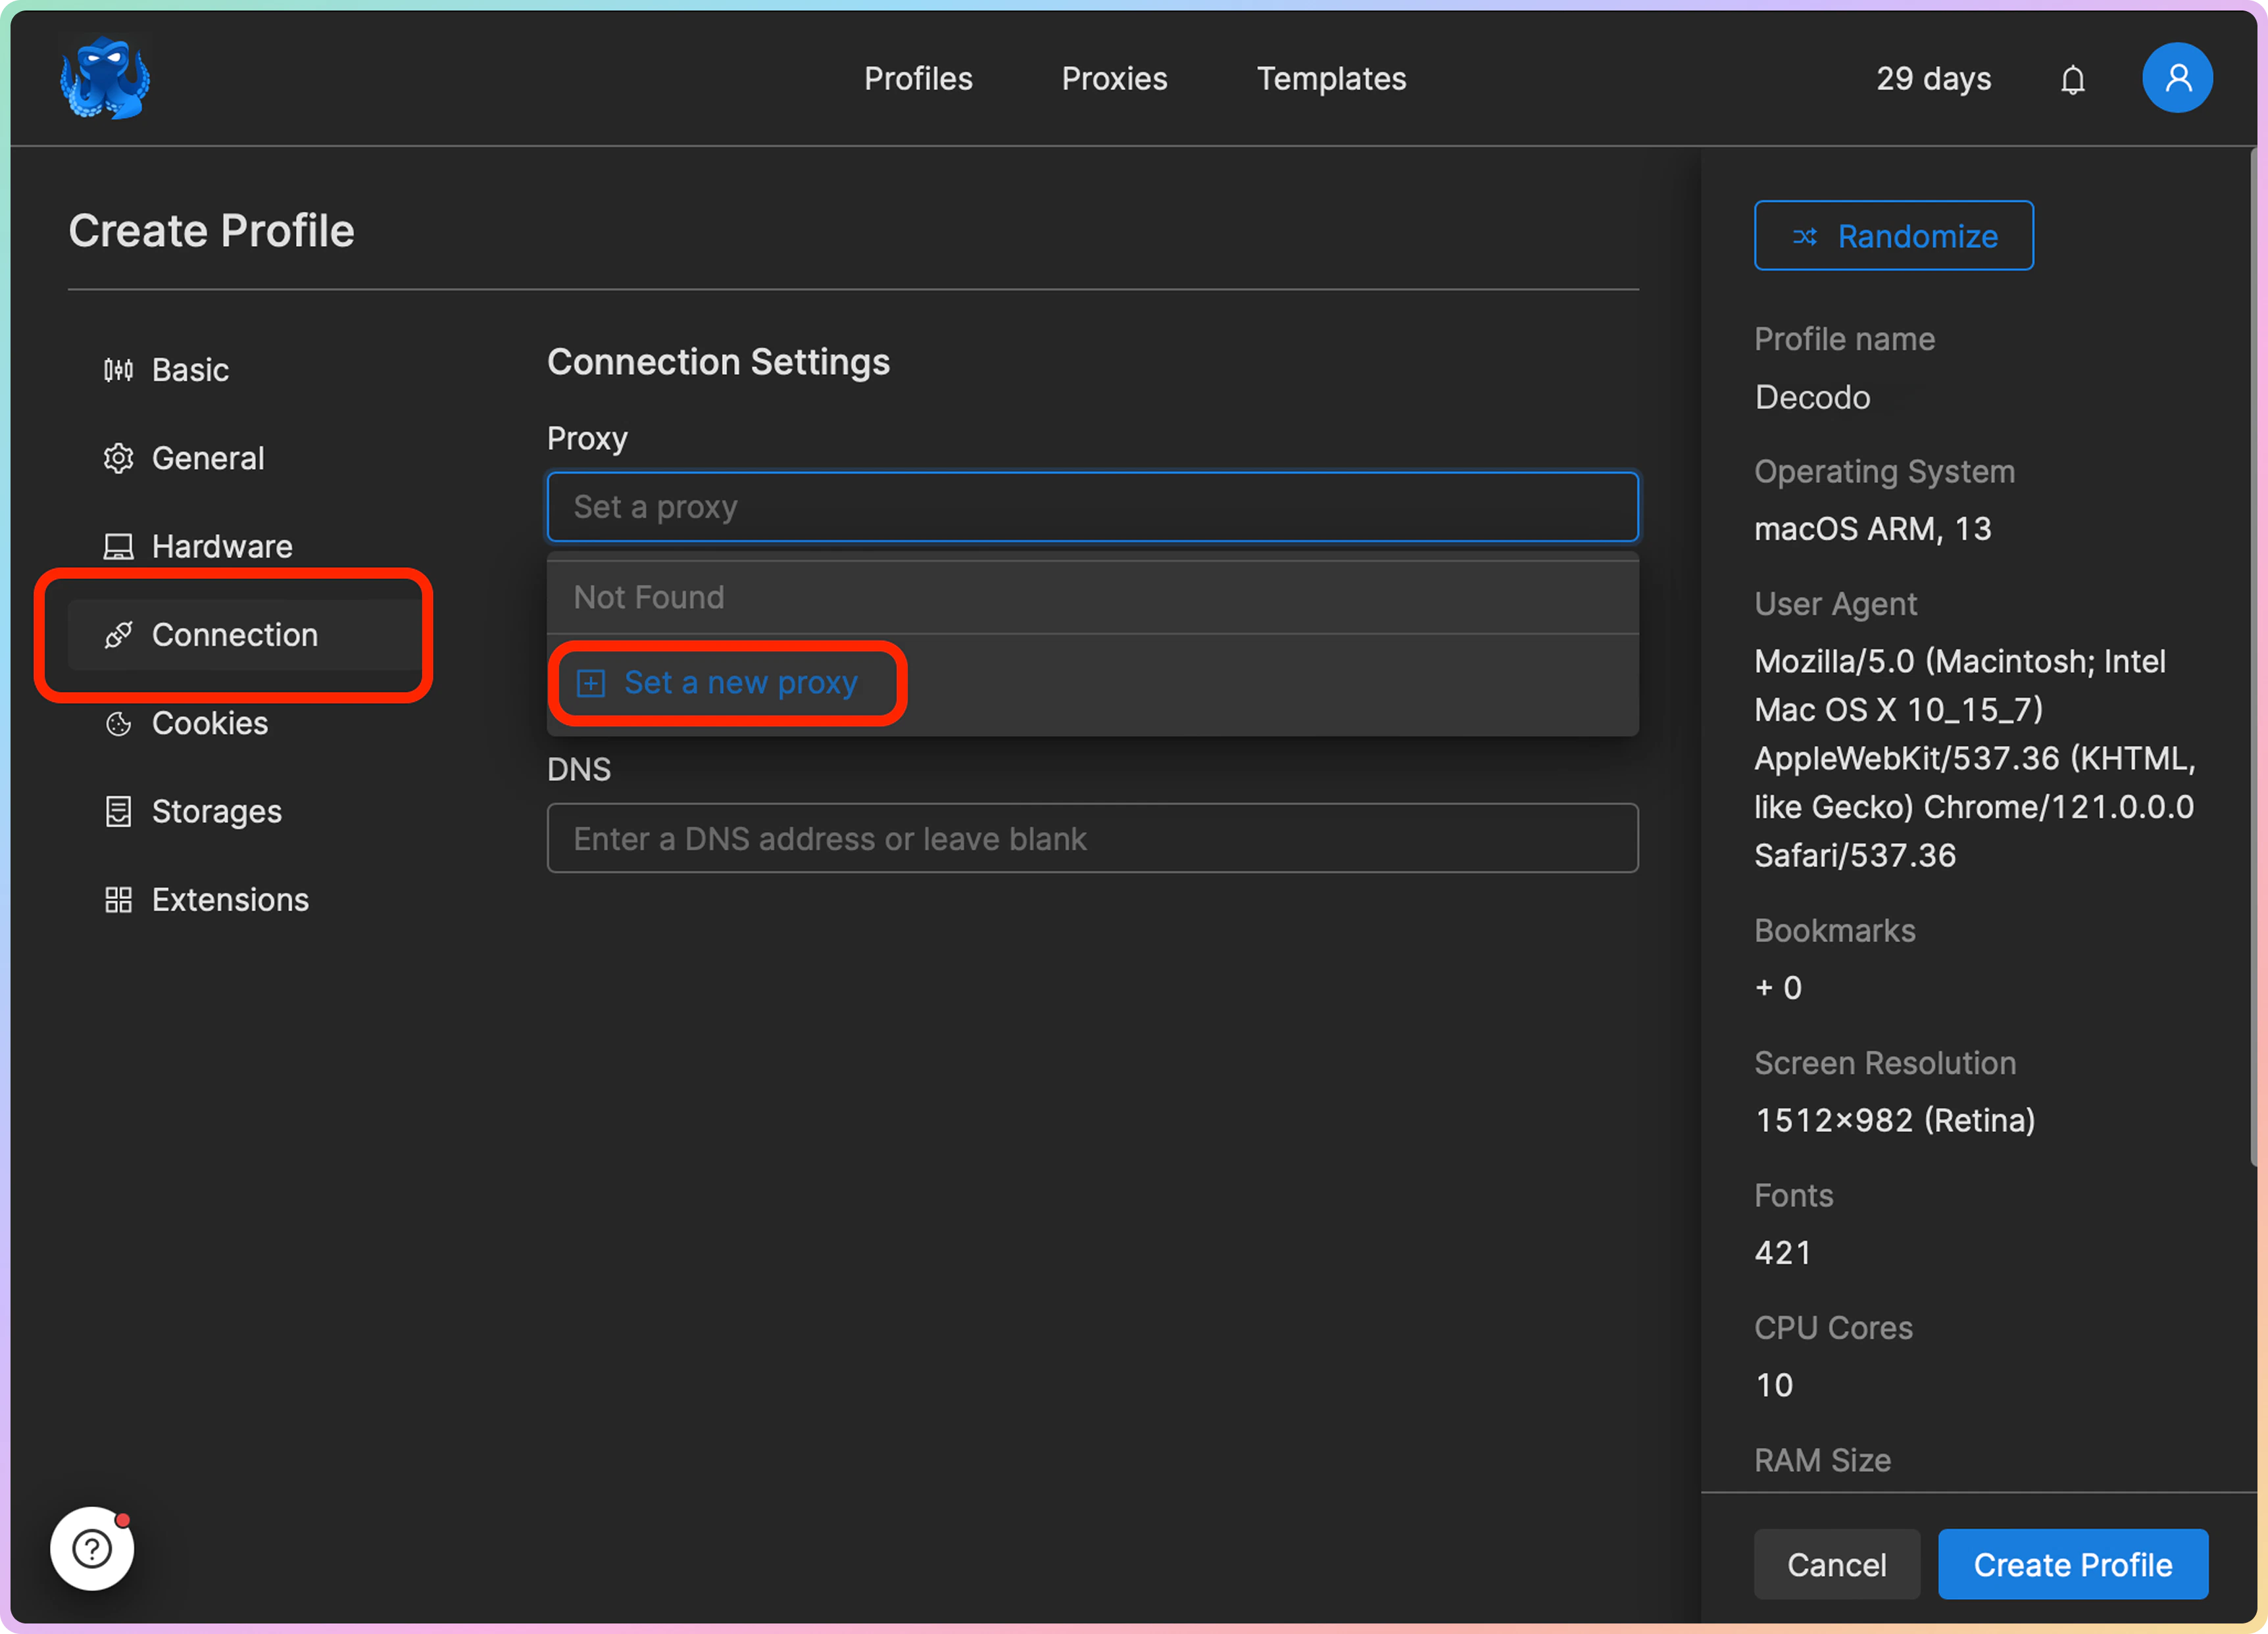Click the General gear icon
Viewport: 2268px width, 1634px height.
[x=118, y=458]
